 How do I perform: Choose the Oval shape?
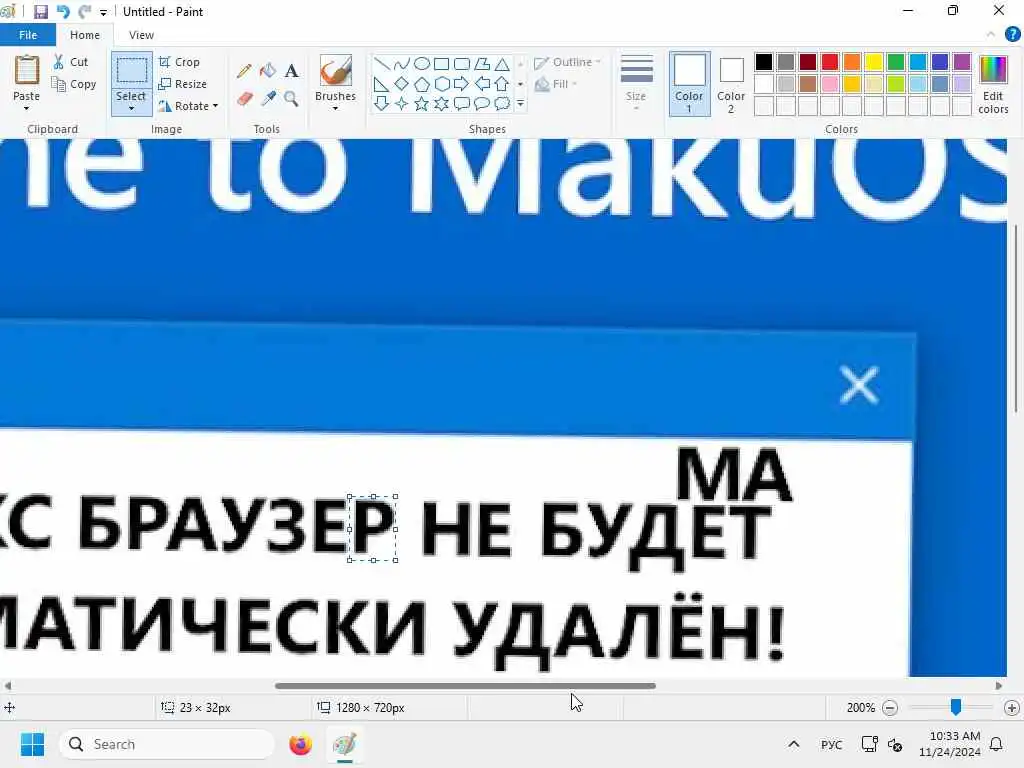(x=422, y=64)
